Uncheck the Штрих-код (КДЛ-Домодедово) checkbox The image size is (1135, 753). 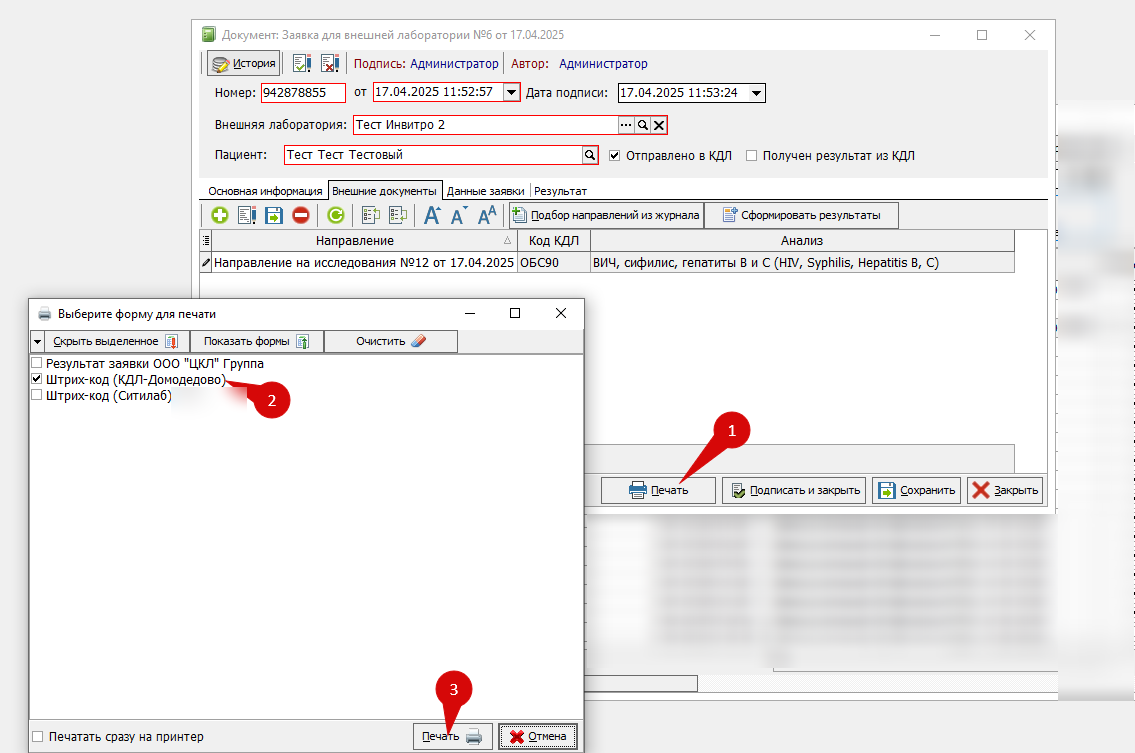click(x=37, y=380)
